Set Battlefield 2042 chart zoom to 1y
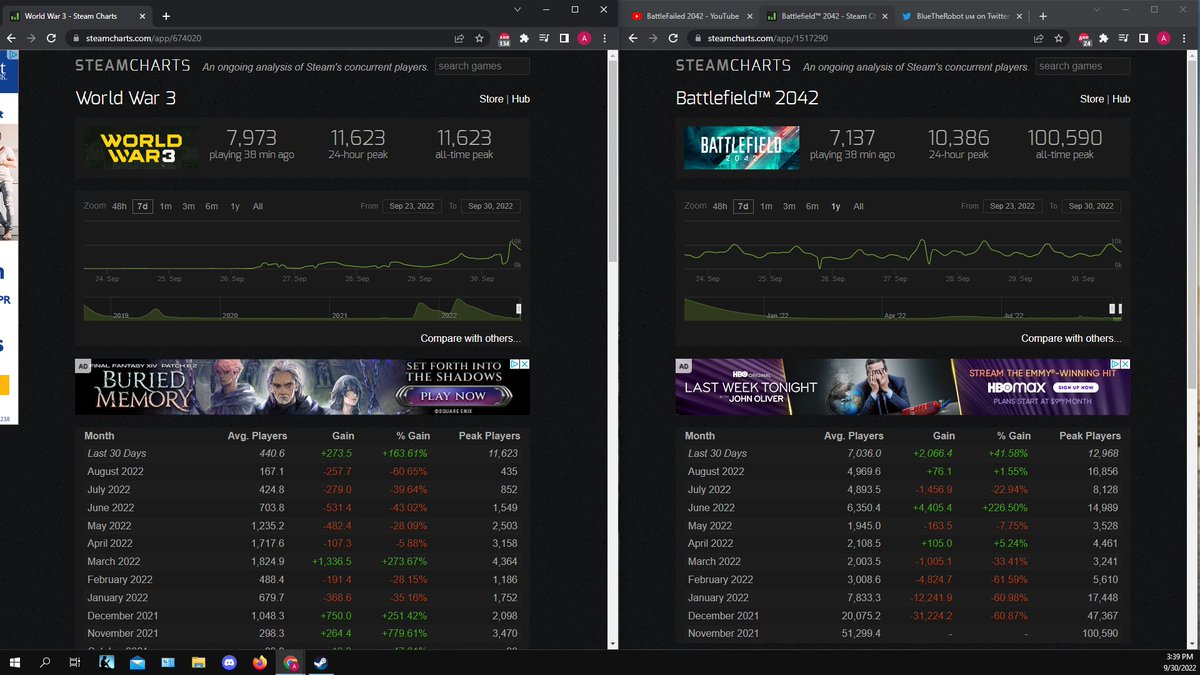The height and width of the screenshot is (675, 1200). tap(835, 206)
